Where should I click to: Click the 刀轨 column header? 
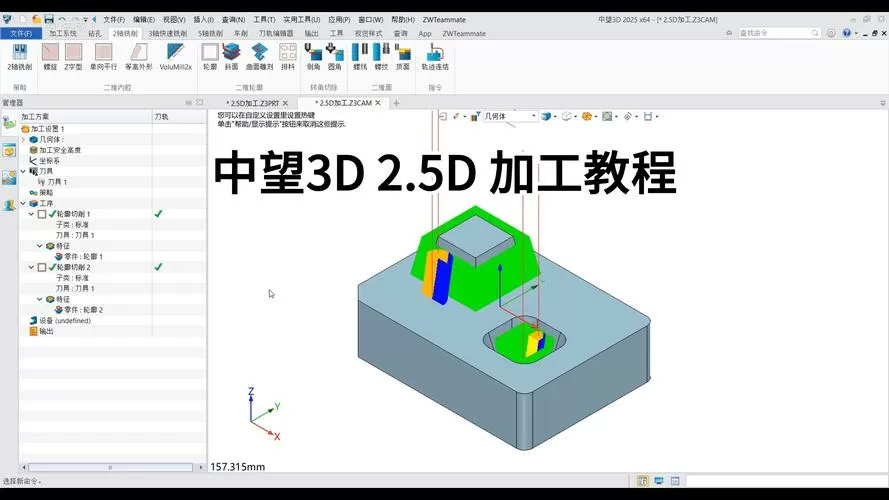coord(179,117)
